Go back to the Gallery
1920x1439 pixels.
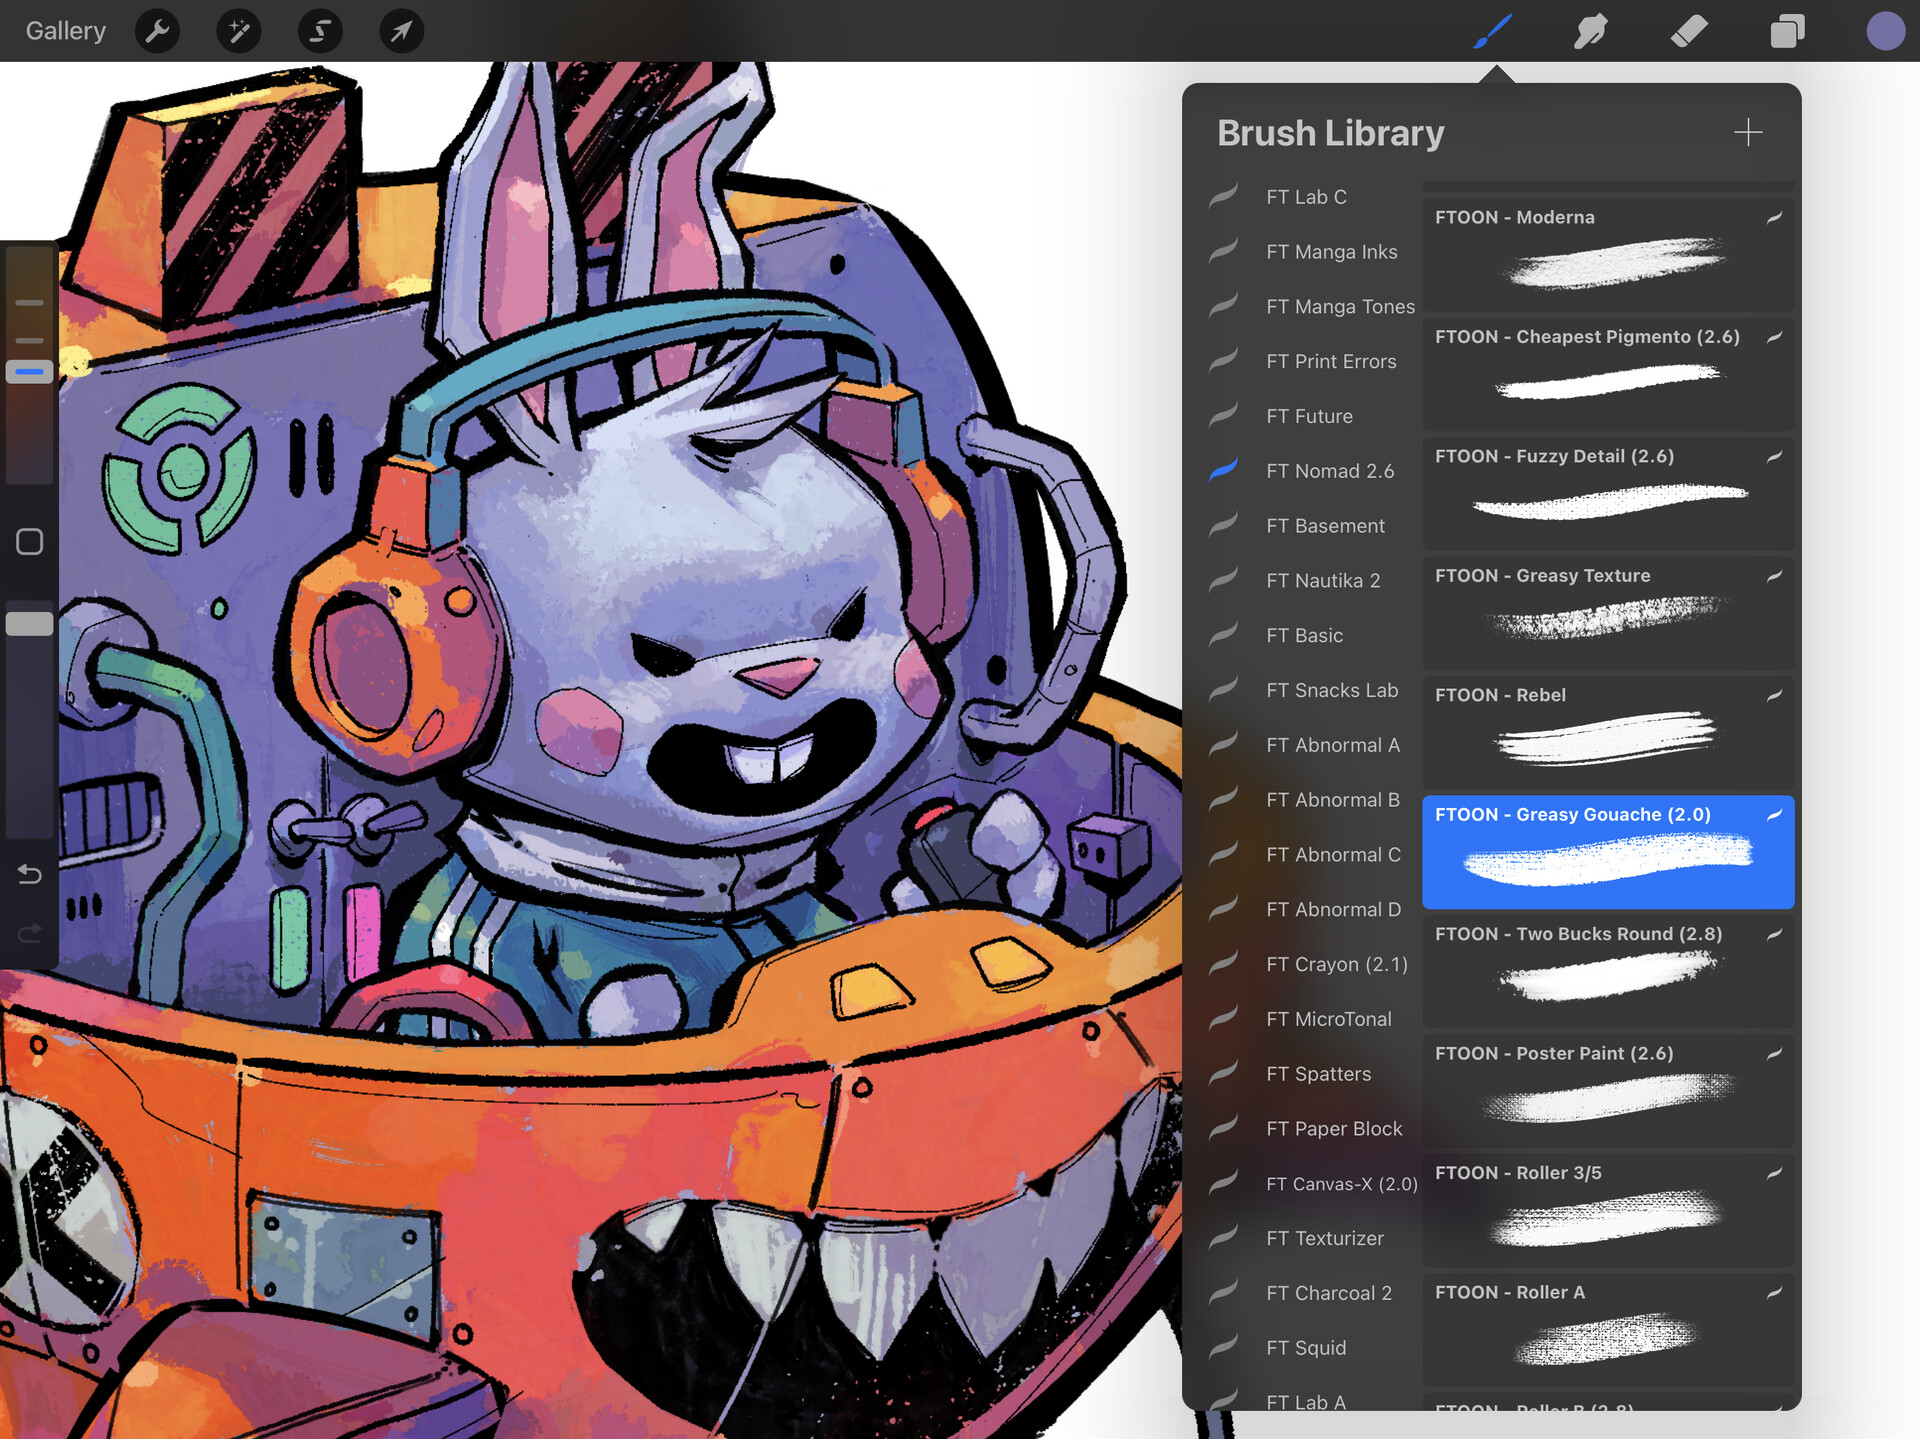(64, 31)
